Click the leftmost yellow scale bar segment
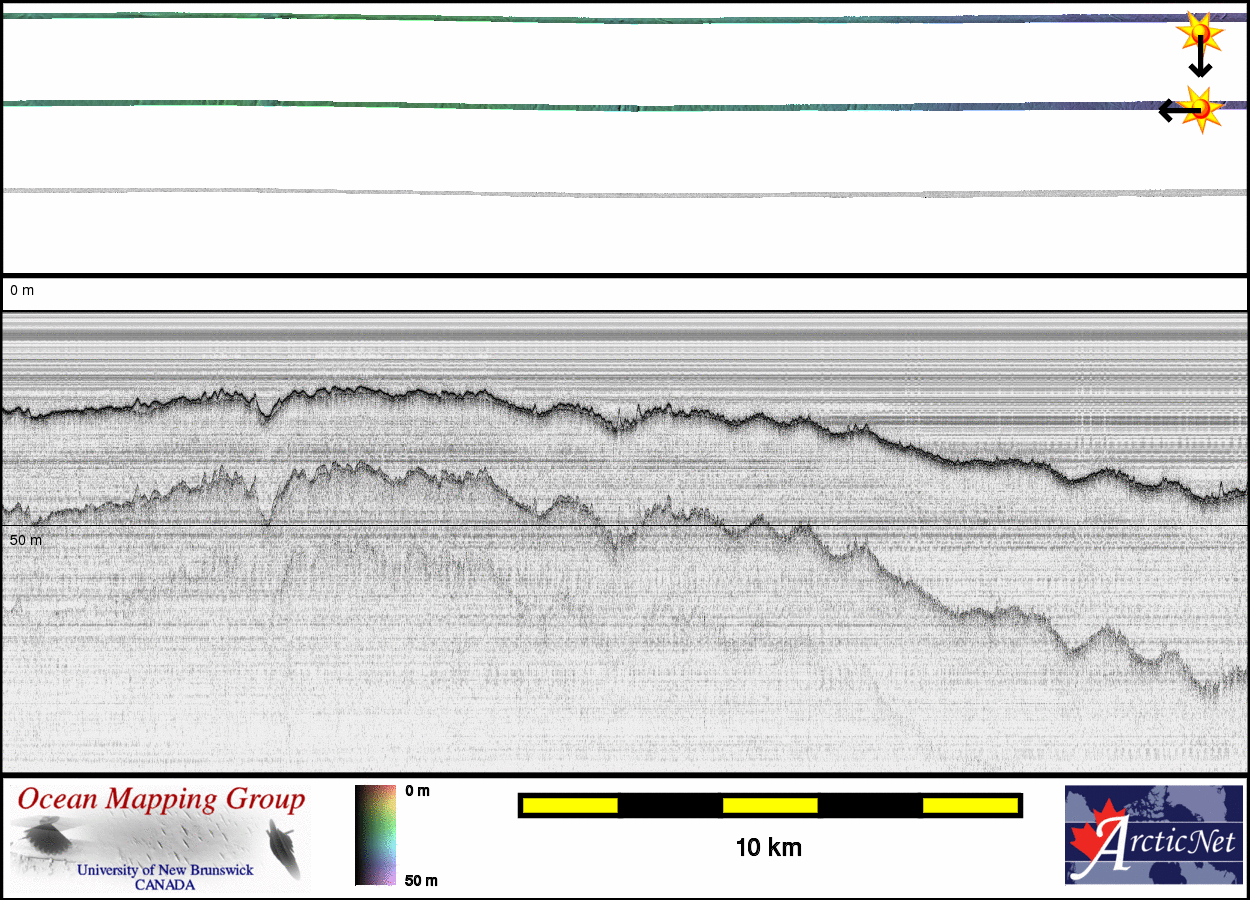Image resolution: width=1250 pixels, height=900 pixels. (570, 805)
